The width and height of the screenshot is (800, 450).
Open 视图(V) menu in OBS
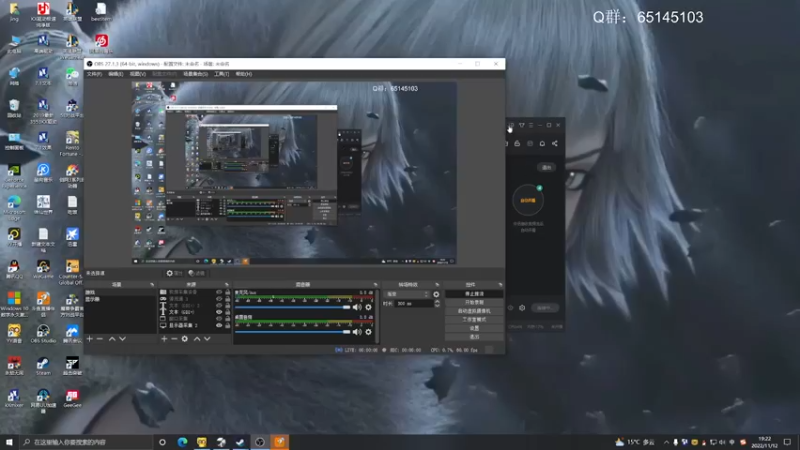(x=138, y=74)
